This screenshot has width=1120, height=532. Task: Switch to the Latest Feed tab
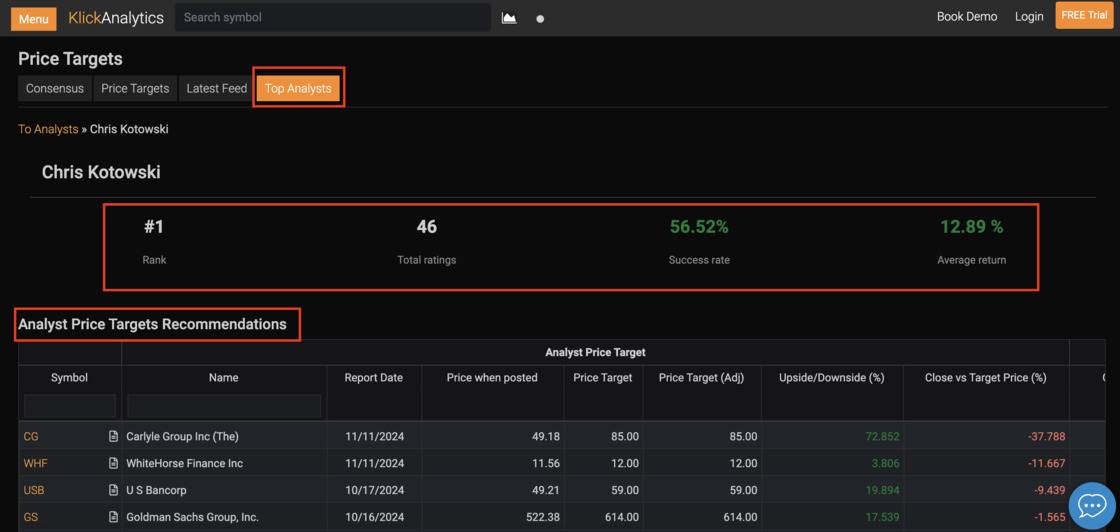point(216,89)
